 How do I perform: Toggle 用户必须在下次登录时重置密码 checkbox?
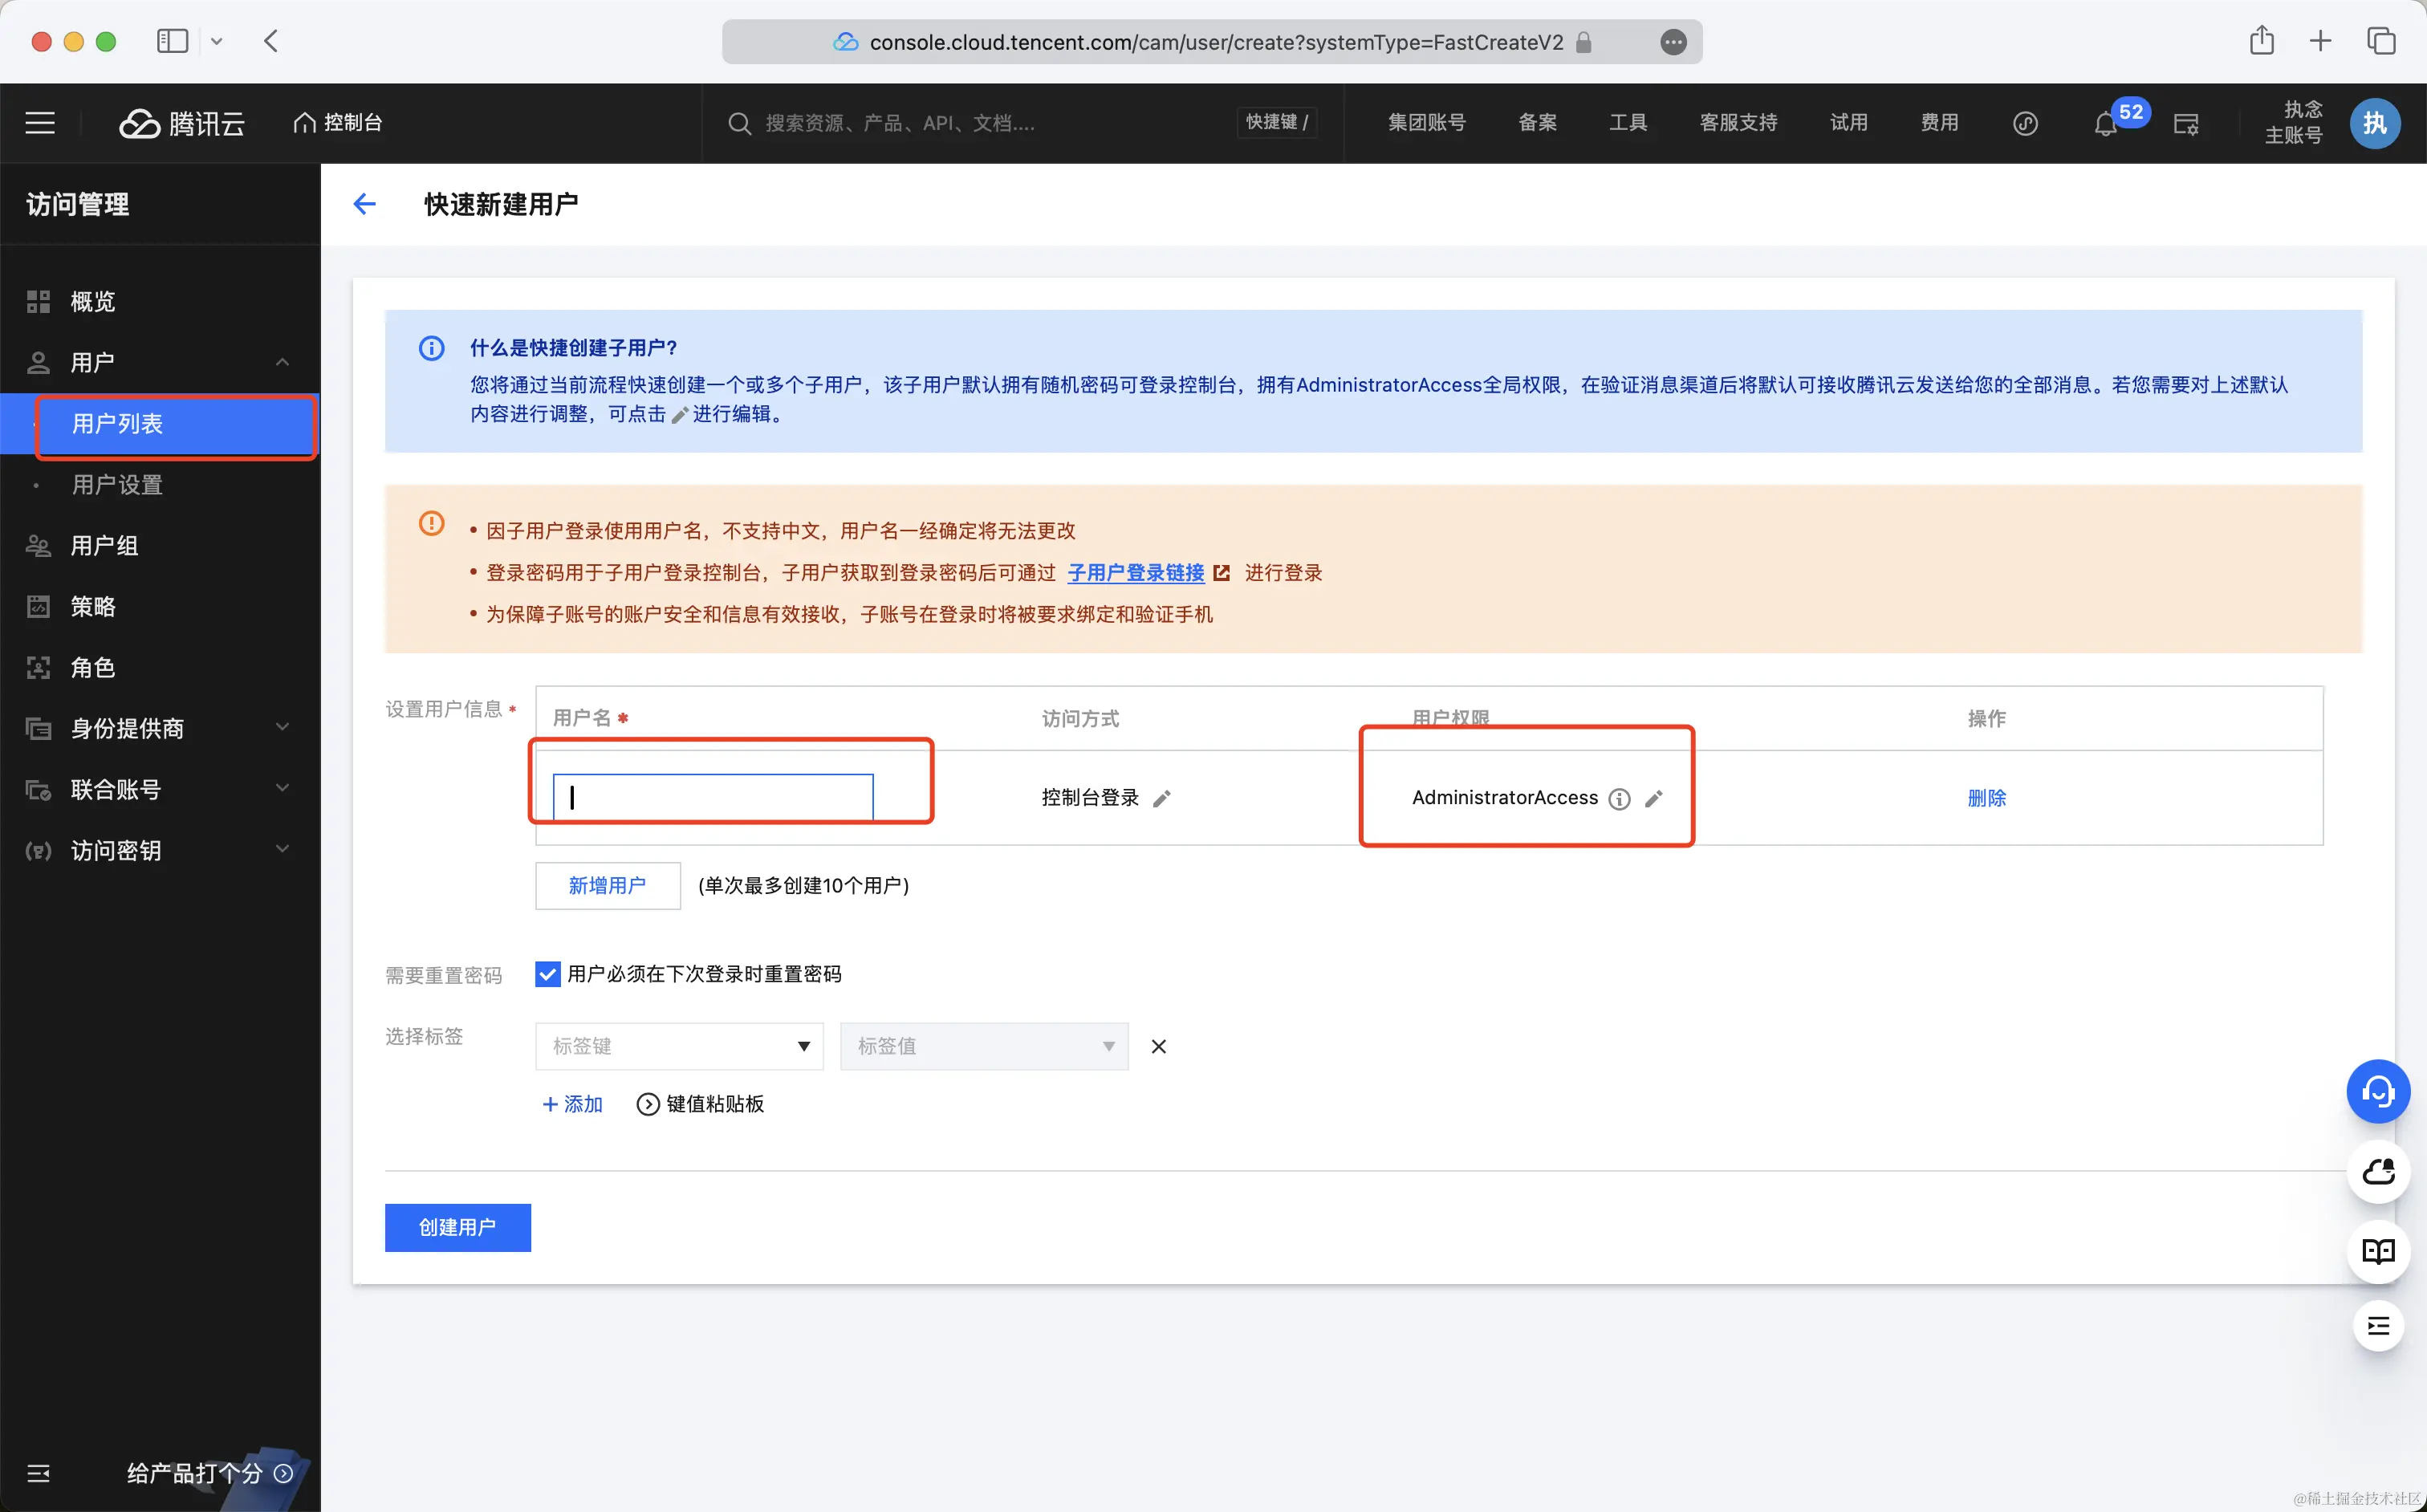tap(548, 974)
